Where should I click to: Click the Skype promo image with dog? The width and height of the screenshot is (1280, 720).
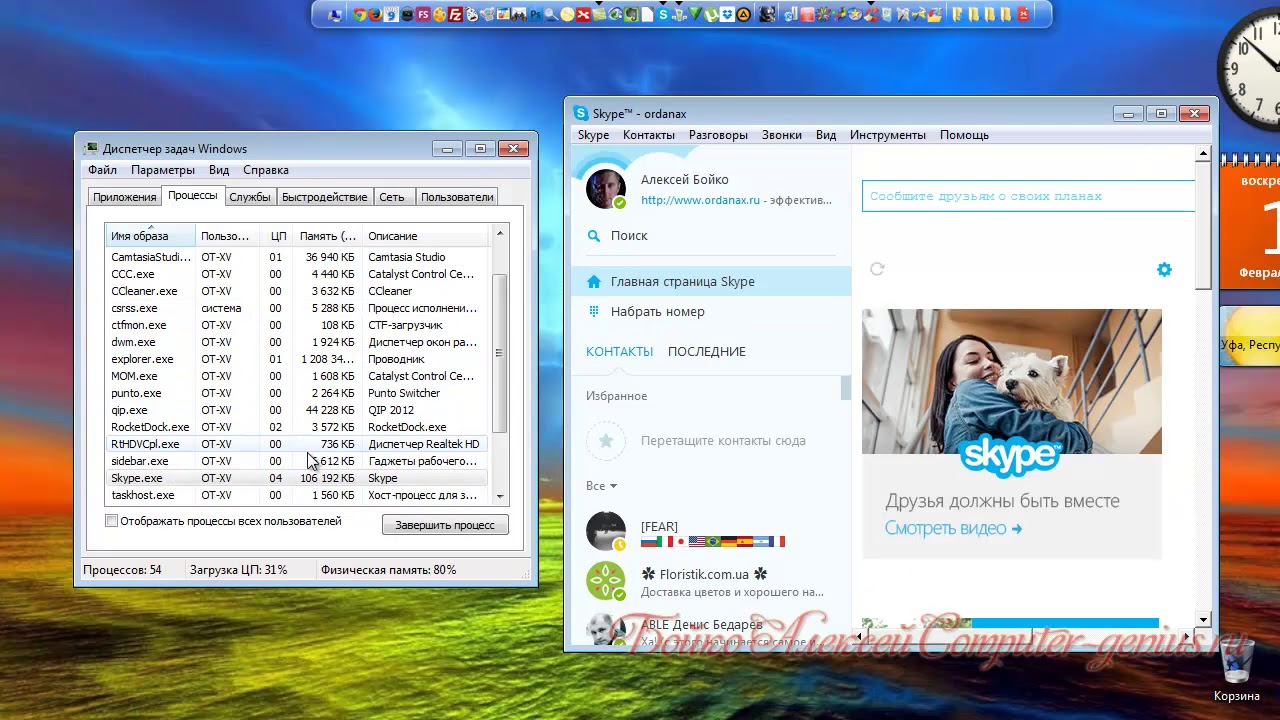pyautogui.click(x=1012, y=382)
